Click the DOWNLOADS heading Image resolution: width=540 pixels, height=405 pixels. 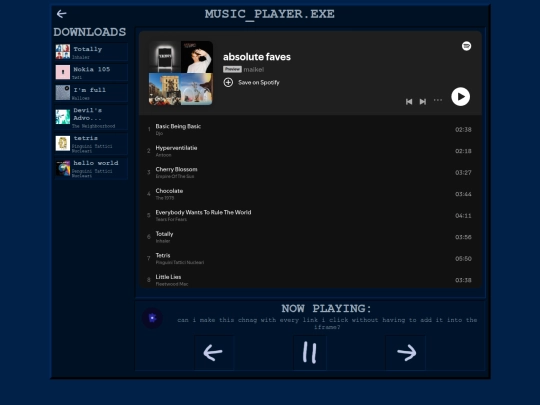pos(90,32)
